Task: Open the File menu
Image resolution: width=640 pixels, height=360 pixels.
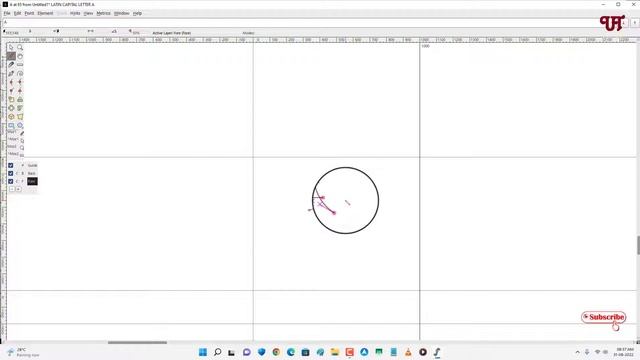Action: (x=7, y=13)
